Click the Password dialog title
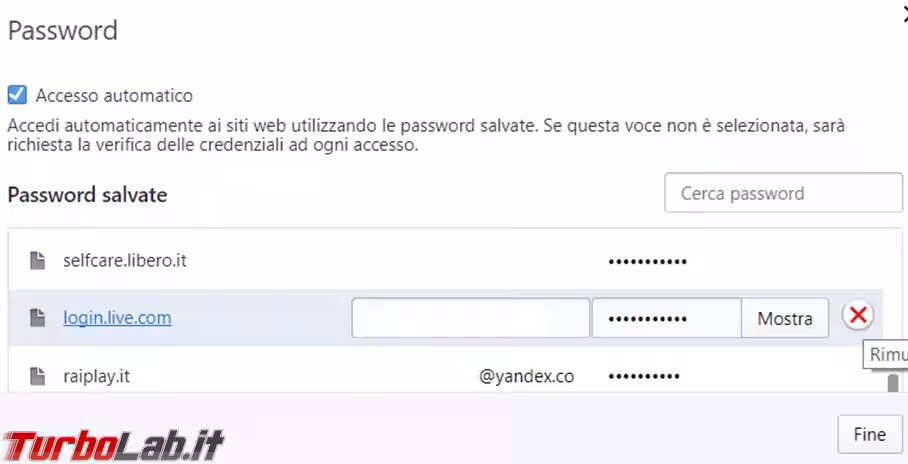 pos(63,30)
